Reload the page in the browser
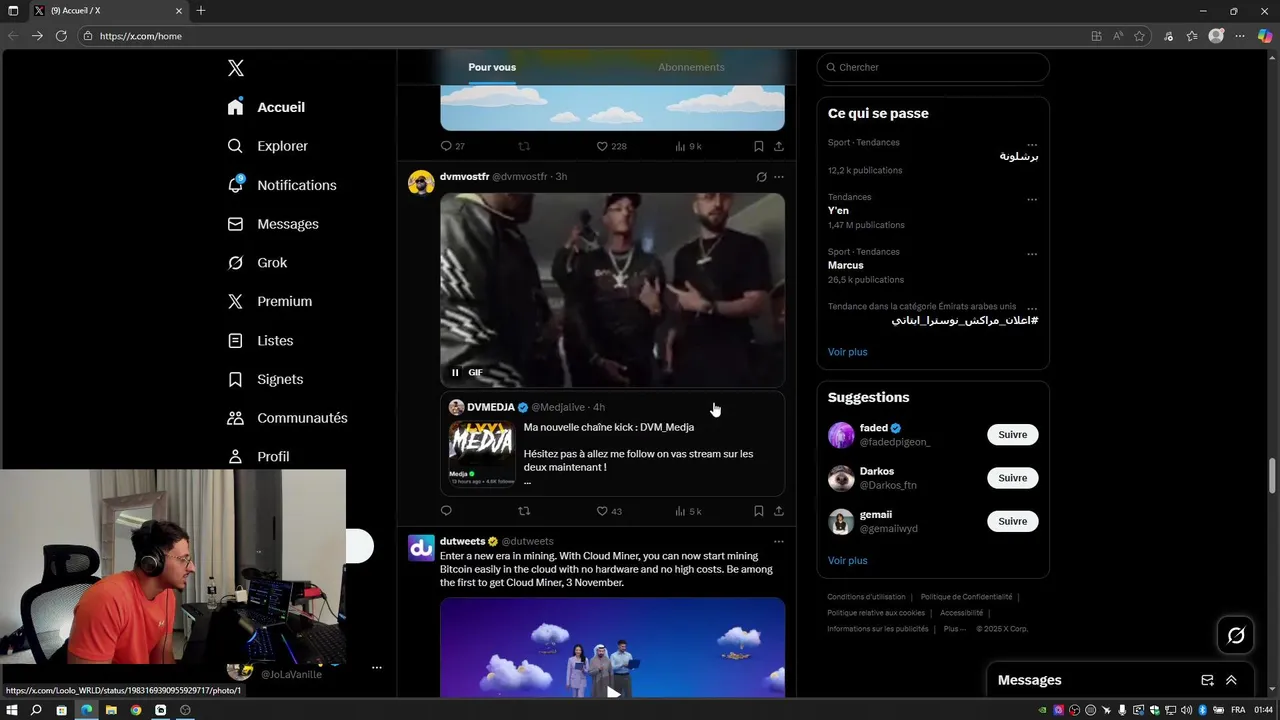Viewport: 1280px width, 720px height. tap(61, 36)
